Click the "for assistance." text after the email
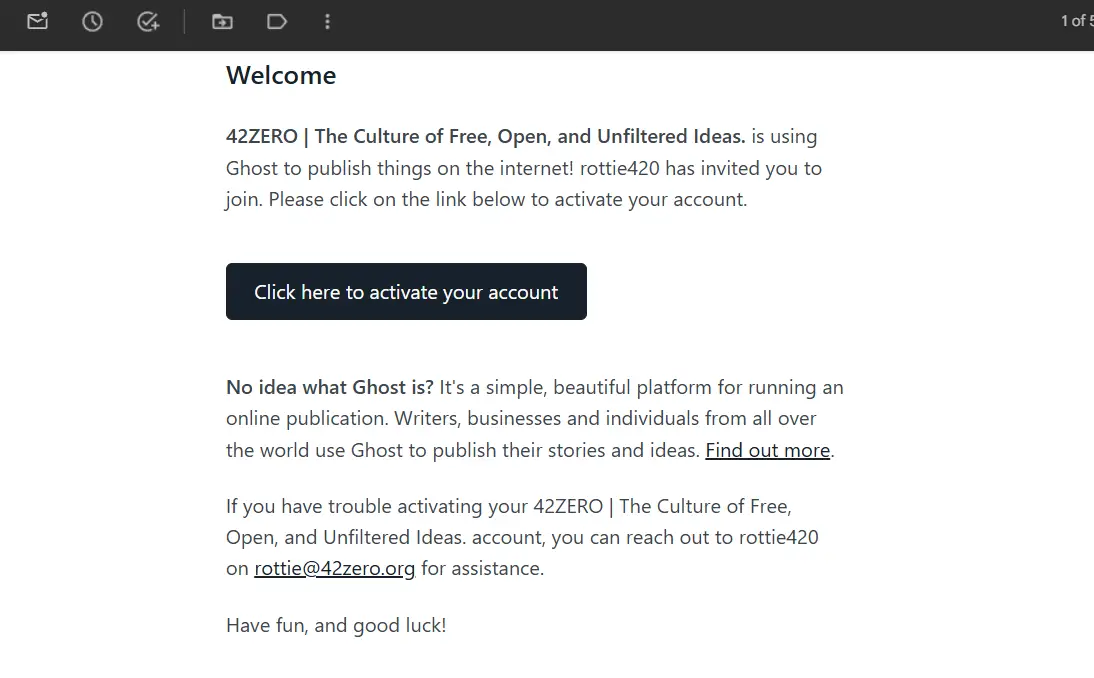The image size is (1094, 678). tap(482, 569)
